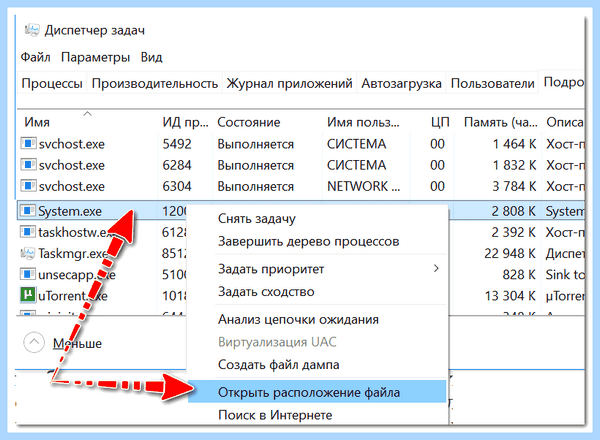Screen dimensions: 600x440
Task: Select Открыть расположение файла
Action: click(x=317, y=392)
